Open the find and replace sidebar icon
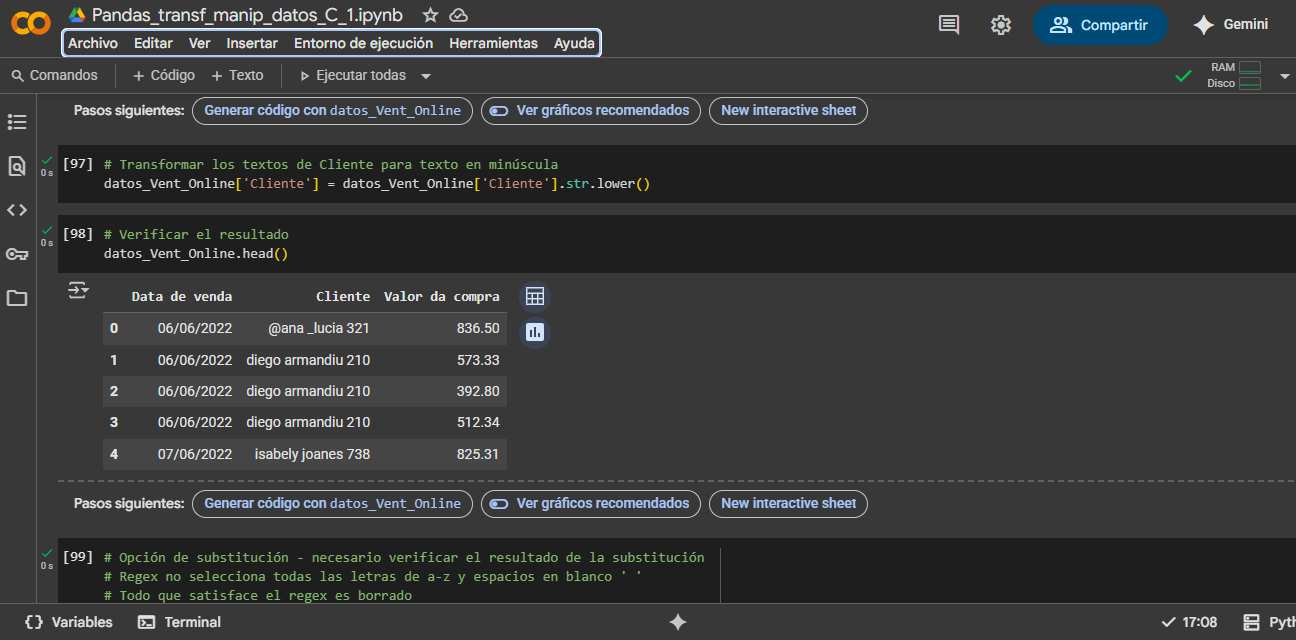 [17, 166]
